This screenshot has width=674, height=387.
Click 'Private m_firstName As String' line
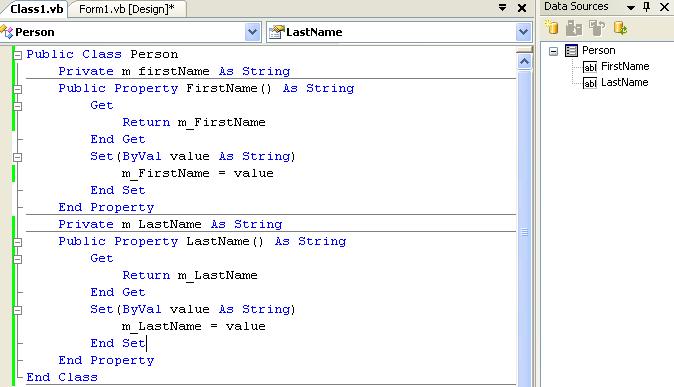(174, 71)
